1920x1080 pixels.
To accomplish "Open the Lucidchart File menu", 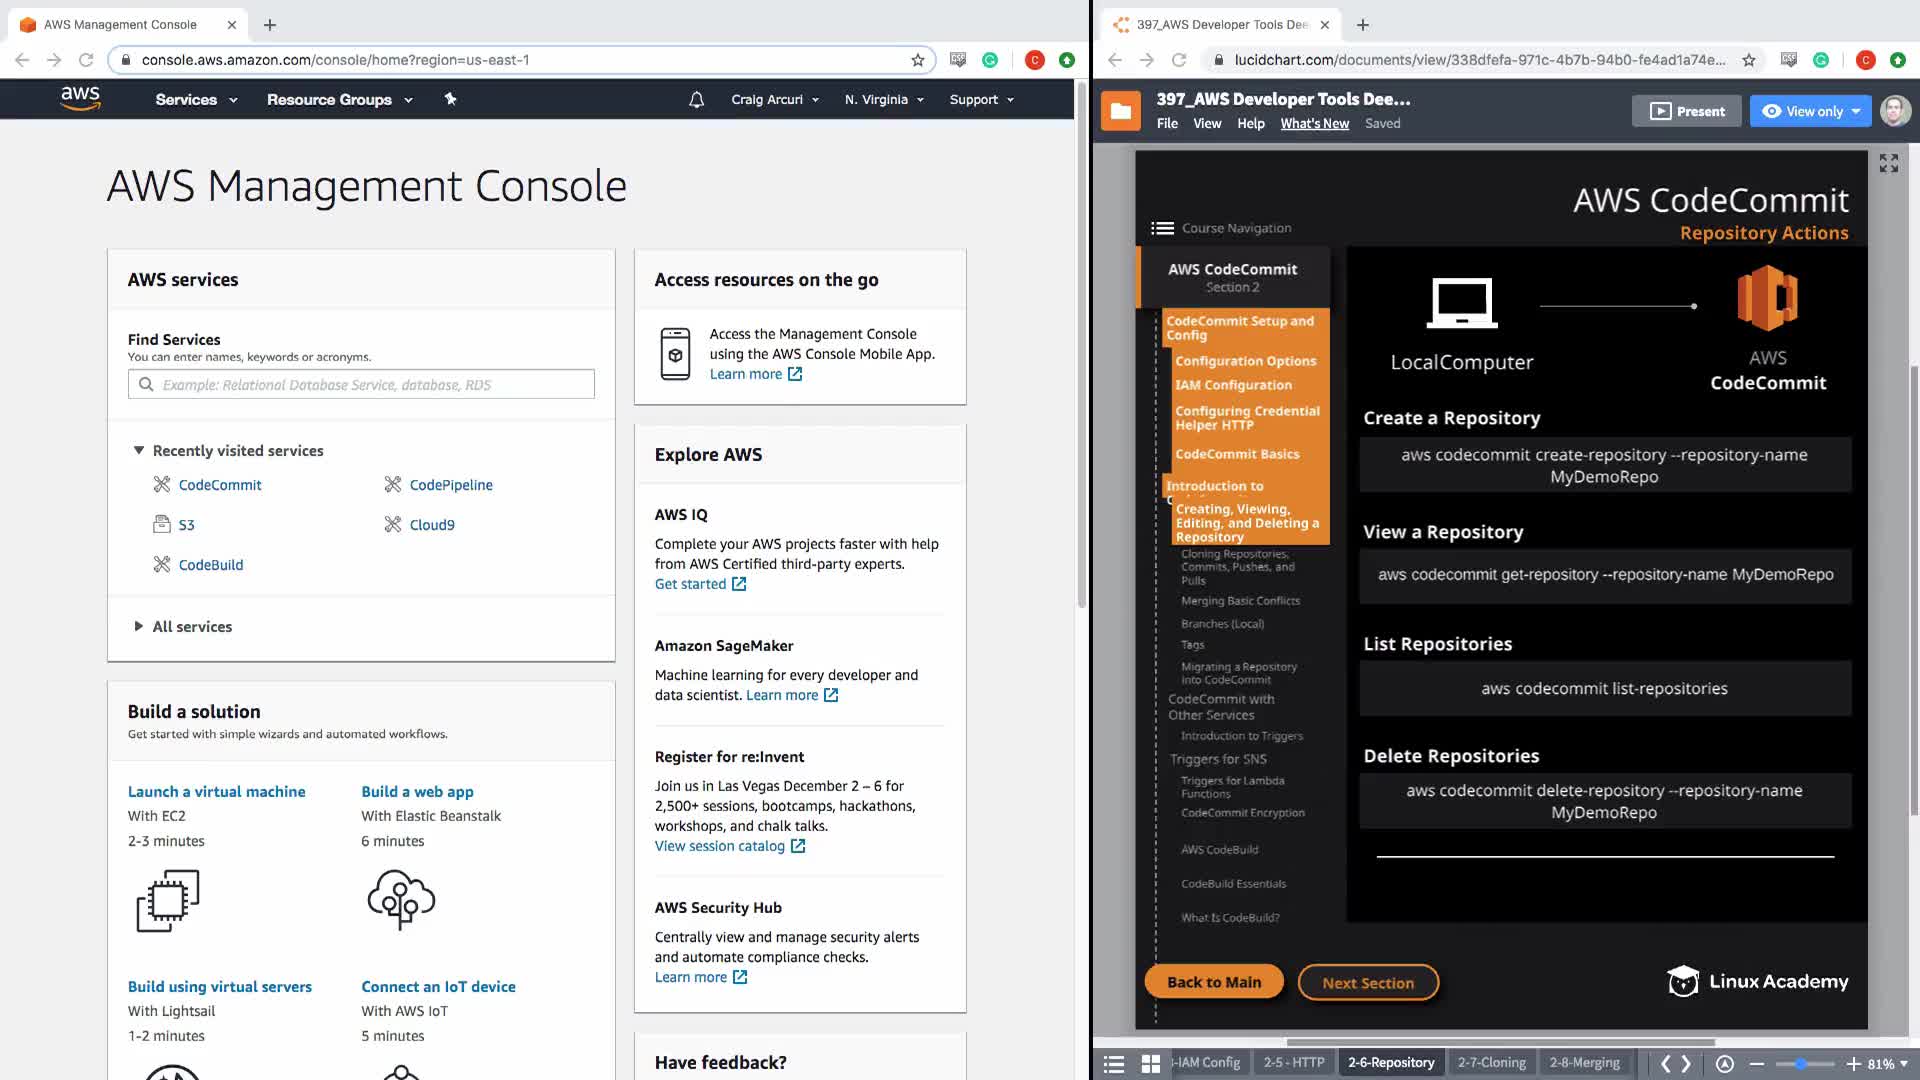I will tap(1166, 124).
